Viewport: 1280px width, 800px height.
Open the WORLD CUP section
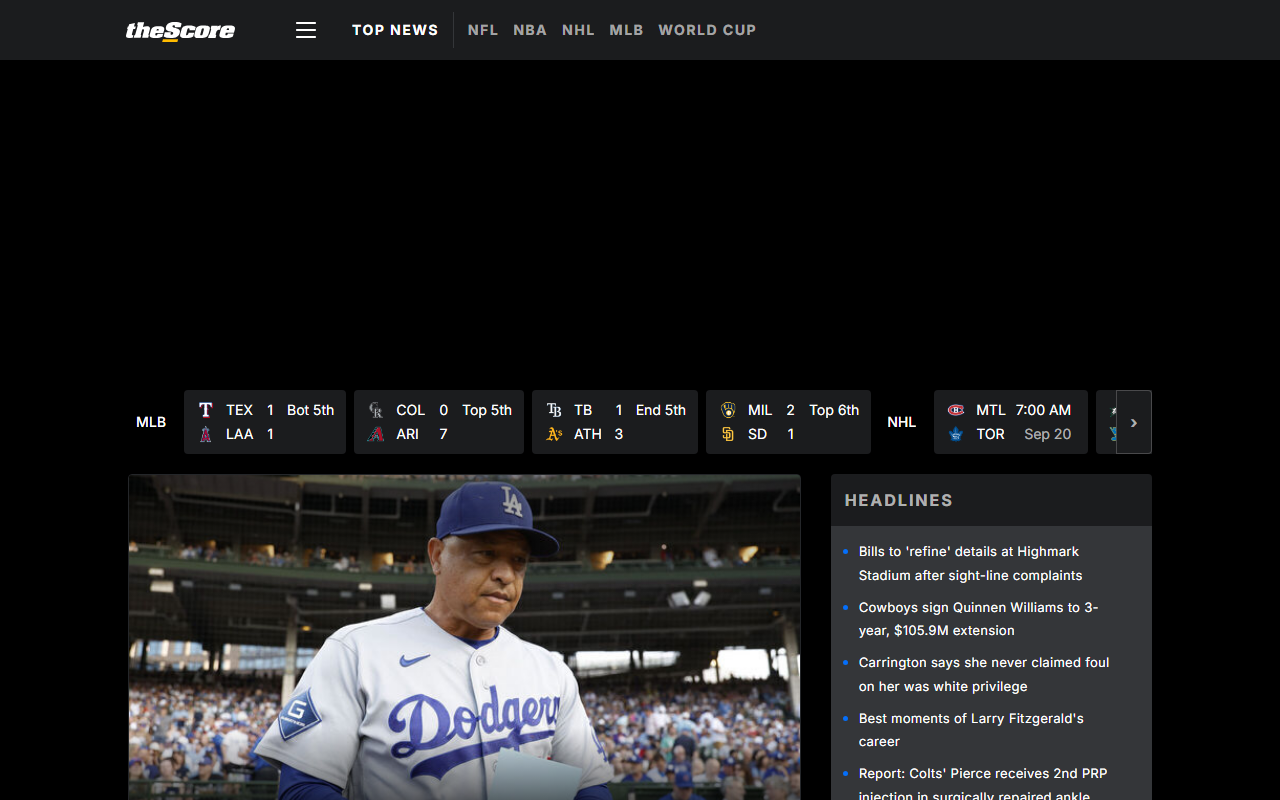(x=707, y=30)
